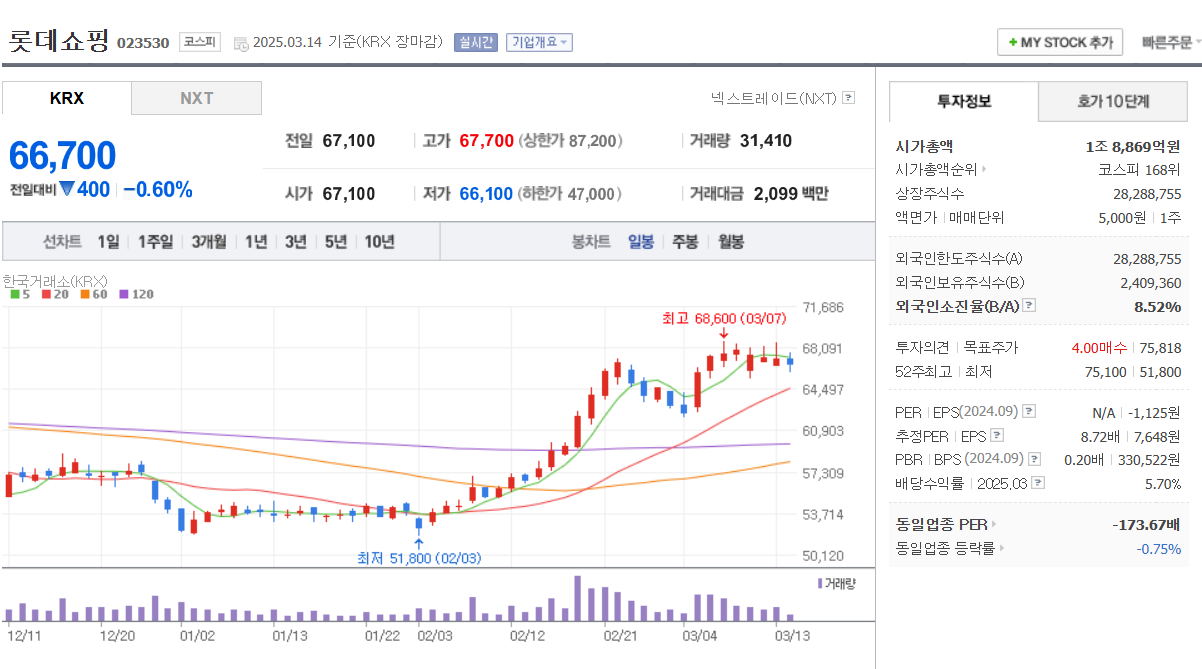Select the 5년 line chart period
The image size is (1202, 669).
click(x=336, y=242)
